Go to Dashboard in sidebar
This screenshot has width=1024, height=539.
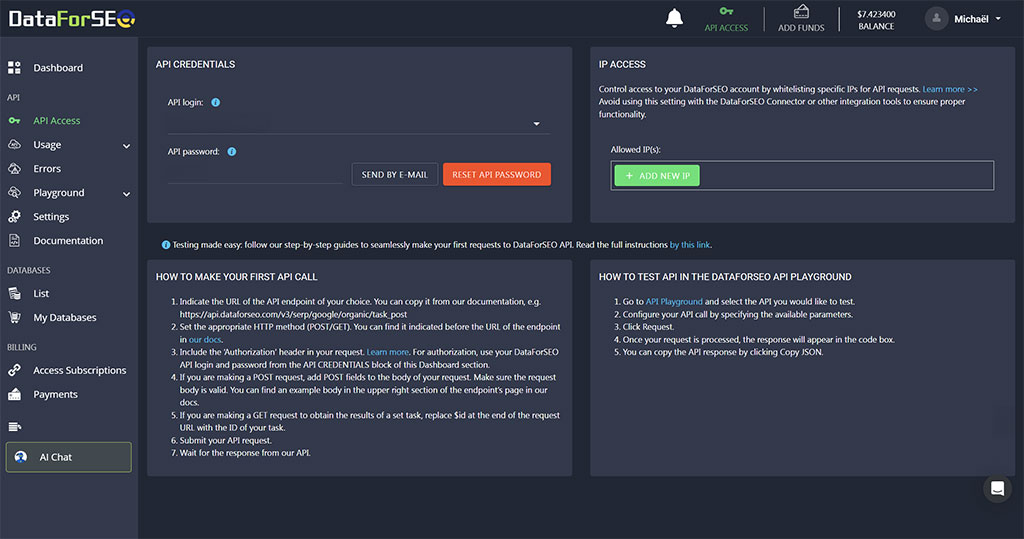[x=58, y=67]
